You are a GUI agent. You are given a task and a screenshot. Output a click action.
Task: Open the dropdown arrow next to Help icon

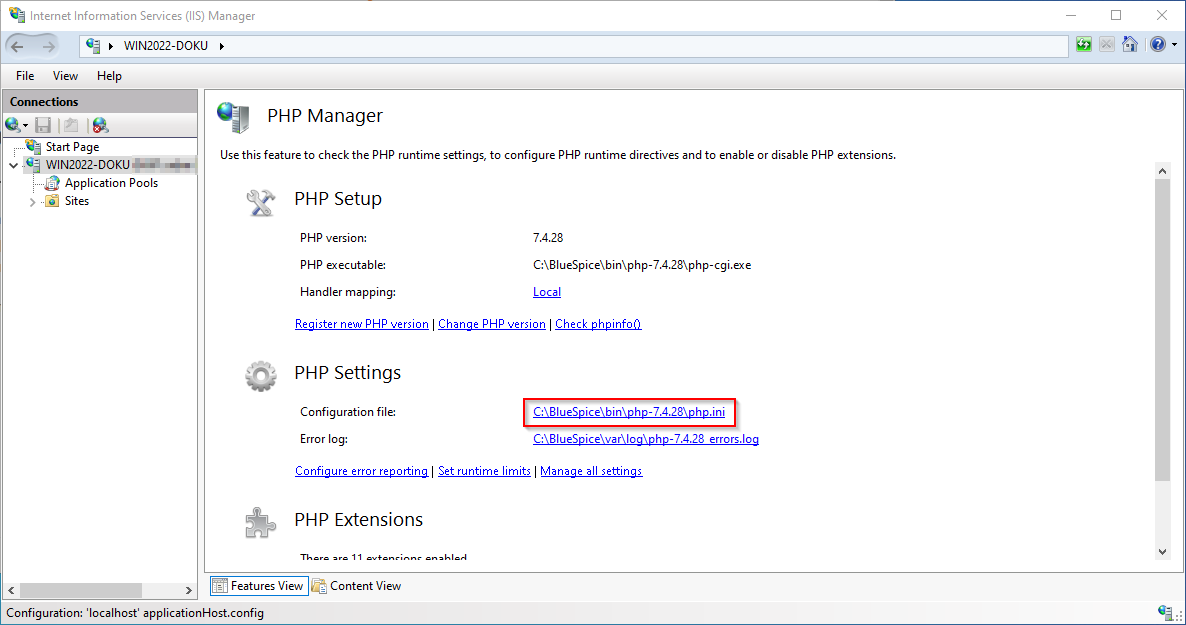1175,45
